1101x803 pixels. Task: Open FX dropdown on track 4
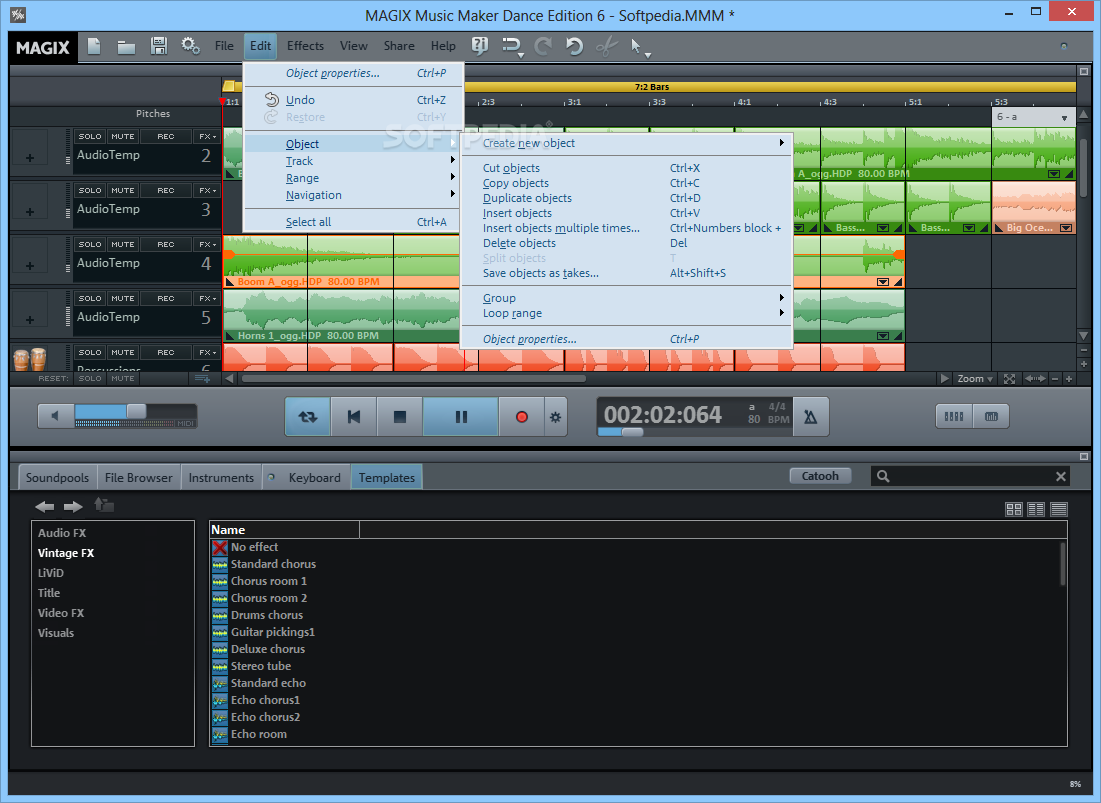pyautogui.click(x=207, y=244)
